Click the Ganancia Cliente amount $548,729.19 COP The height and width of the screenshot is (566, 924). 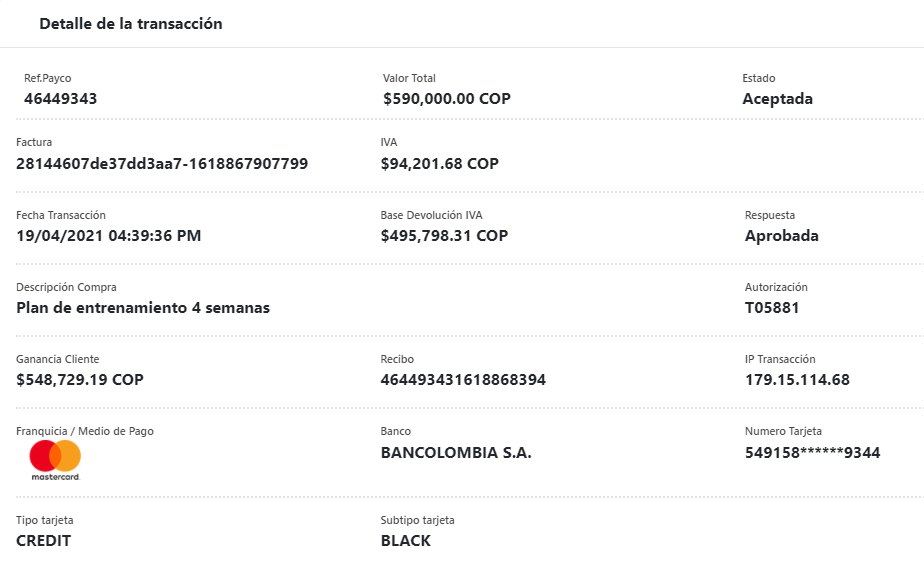[80, 380]
